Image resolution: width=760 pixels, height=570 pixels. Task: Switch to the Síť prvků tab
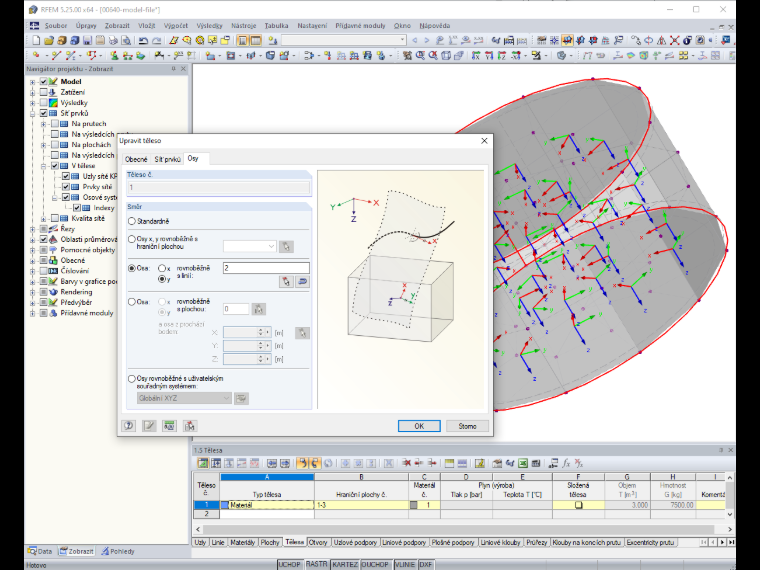[167, 159]
